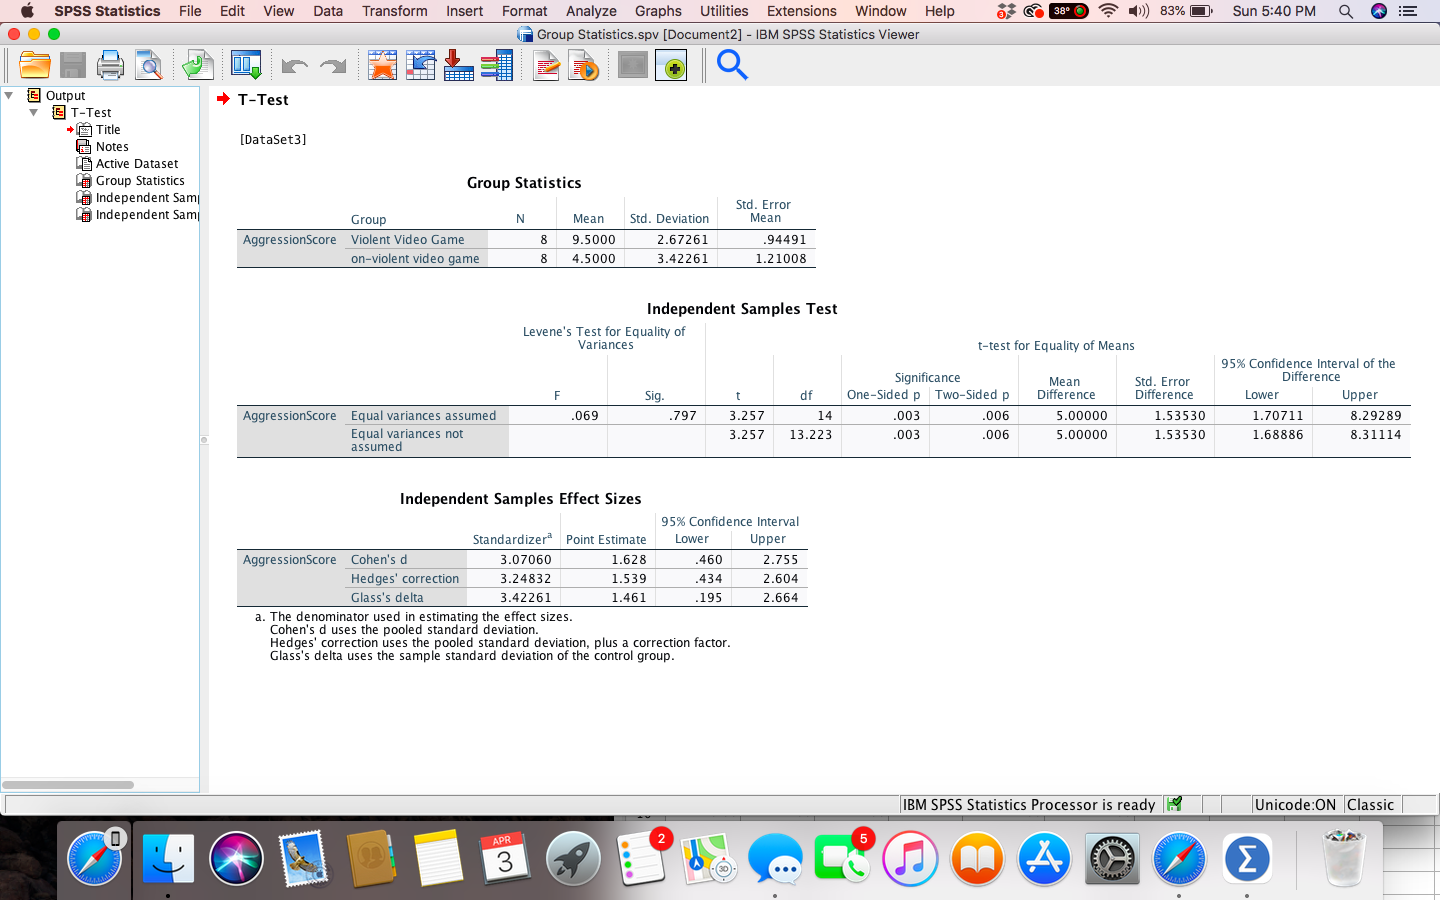Click the greyed-out rectangle toolbar icon
The image size is (1440, 900).
point(633,66)
